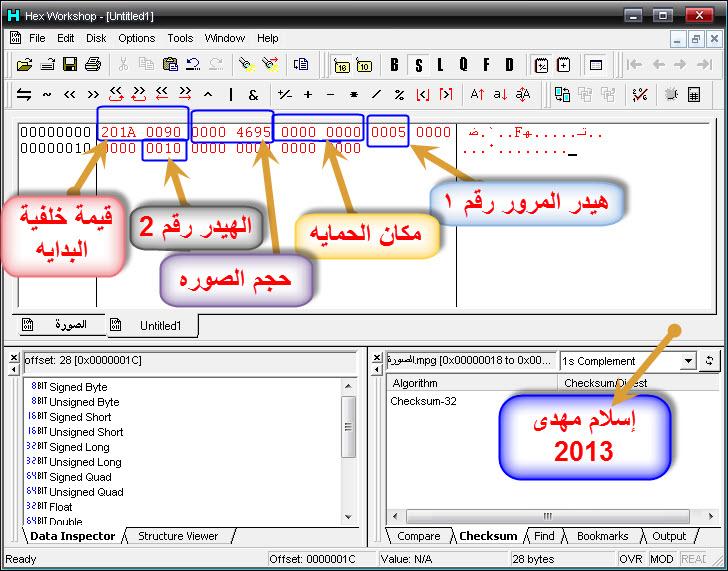The image size is (728, 571).
Task: Click the Print icon in the toolbar
Action: coord(93,65)
